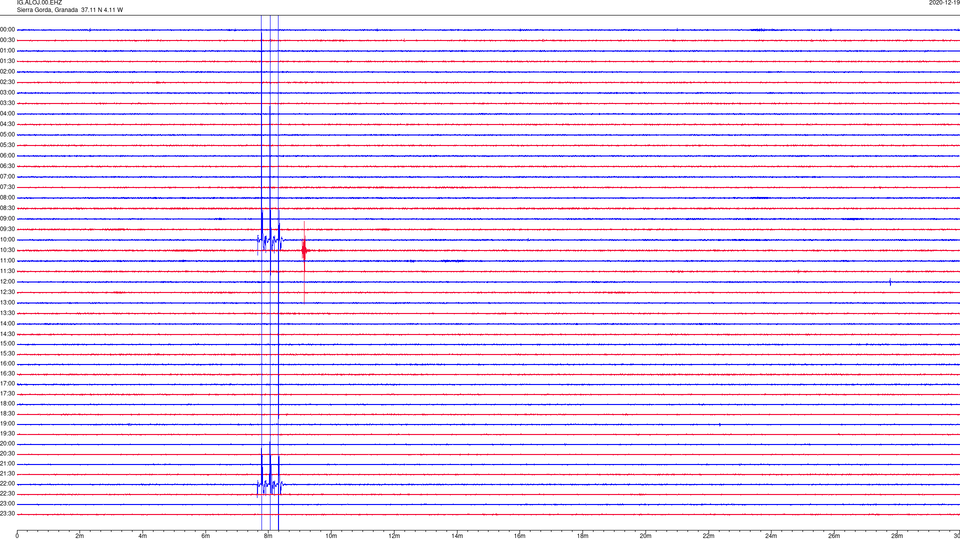Click the 8m axis label

[268, 536]
